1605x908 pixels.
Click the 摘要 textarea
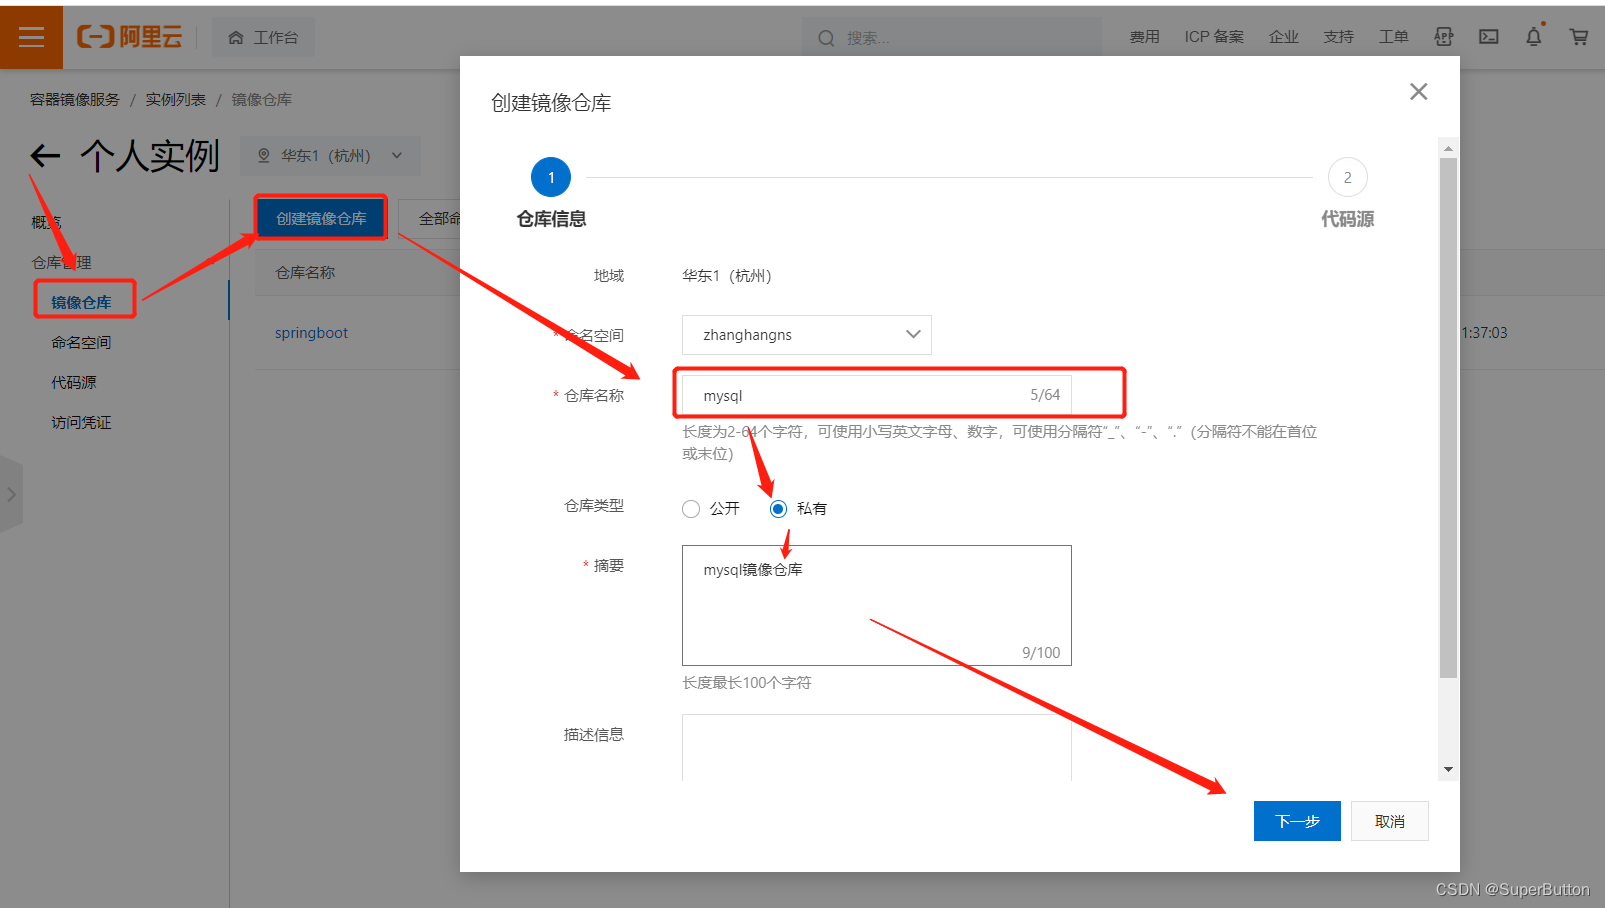(x=877, y=605)
